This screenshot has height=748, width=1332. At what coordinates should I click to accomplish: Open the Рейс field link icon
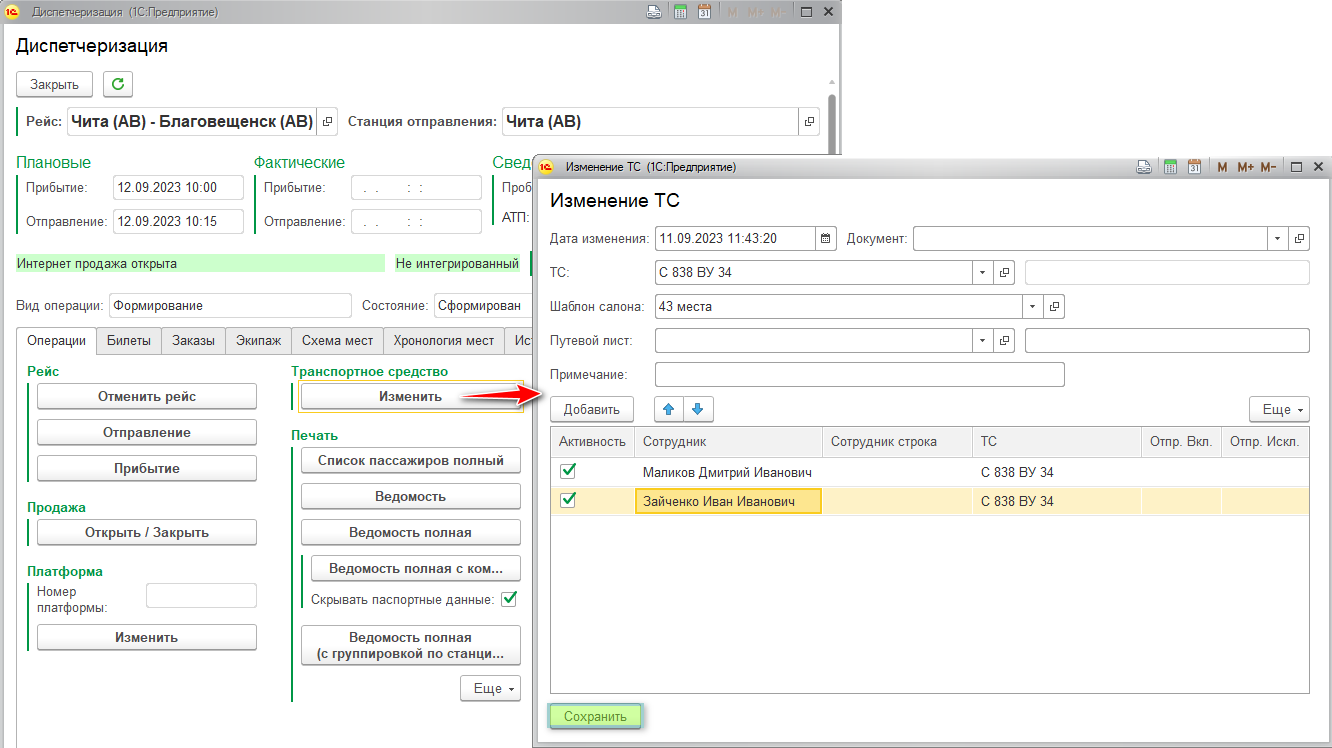(328, 122)
